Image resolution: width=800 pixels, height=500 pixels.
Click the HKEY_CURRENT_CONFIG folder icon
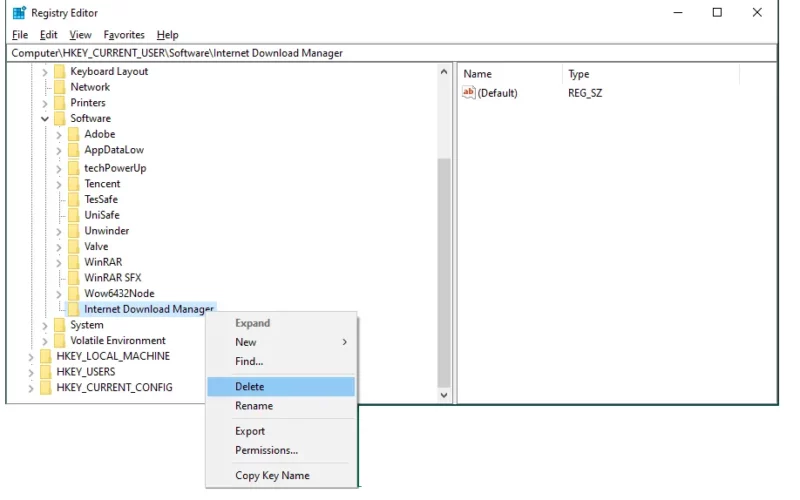click(x=45, y=388)
